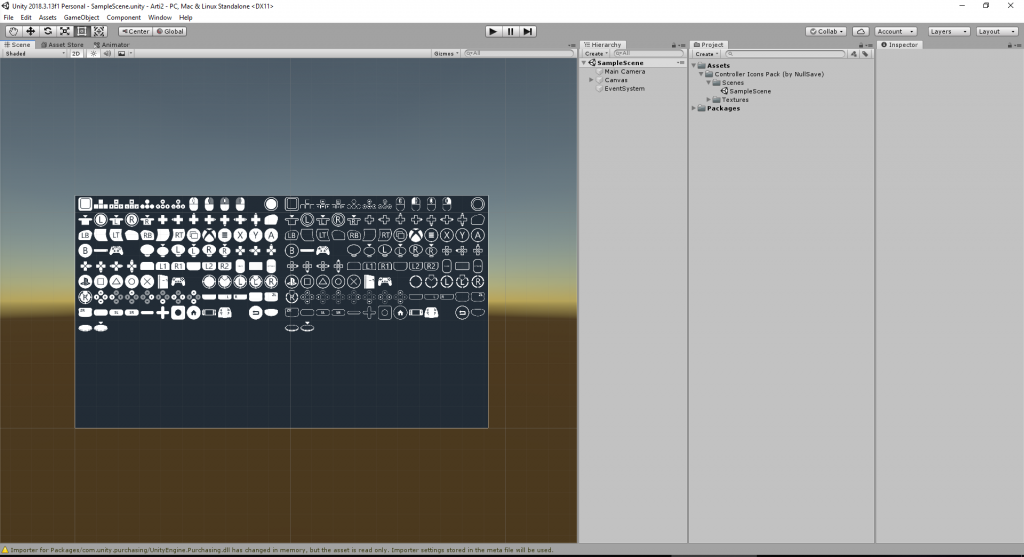Click the Hierarchy search field
Screen dimensions: 1024x557
pyautogui.click(x=648, y=54)
